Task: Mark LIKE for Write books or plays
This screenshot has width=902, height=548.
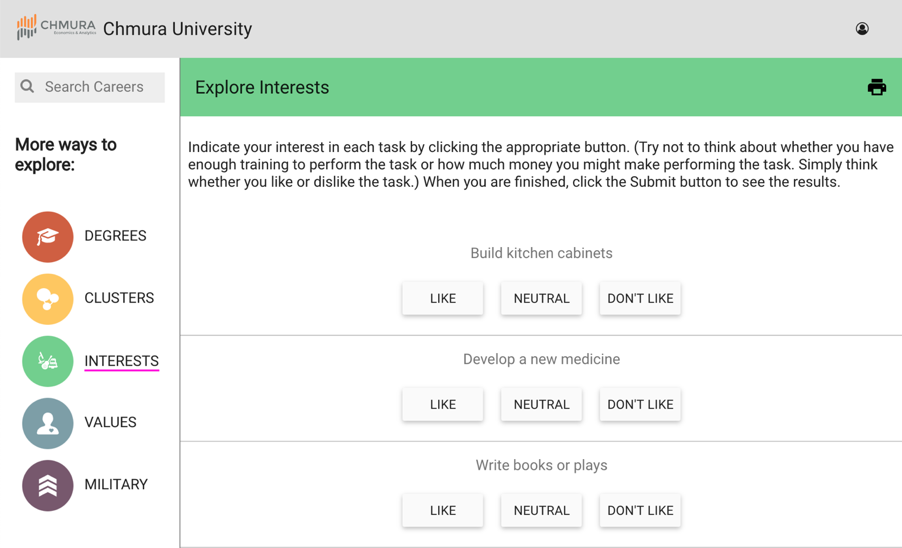Action: coord(442,510)
